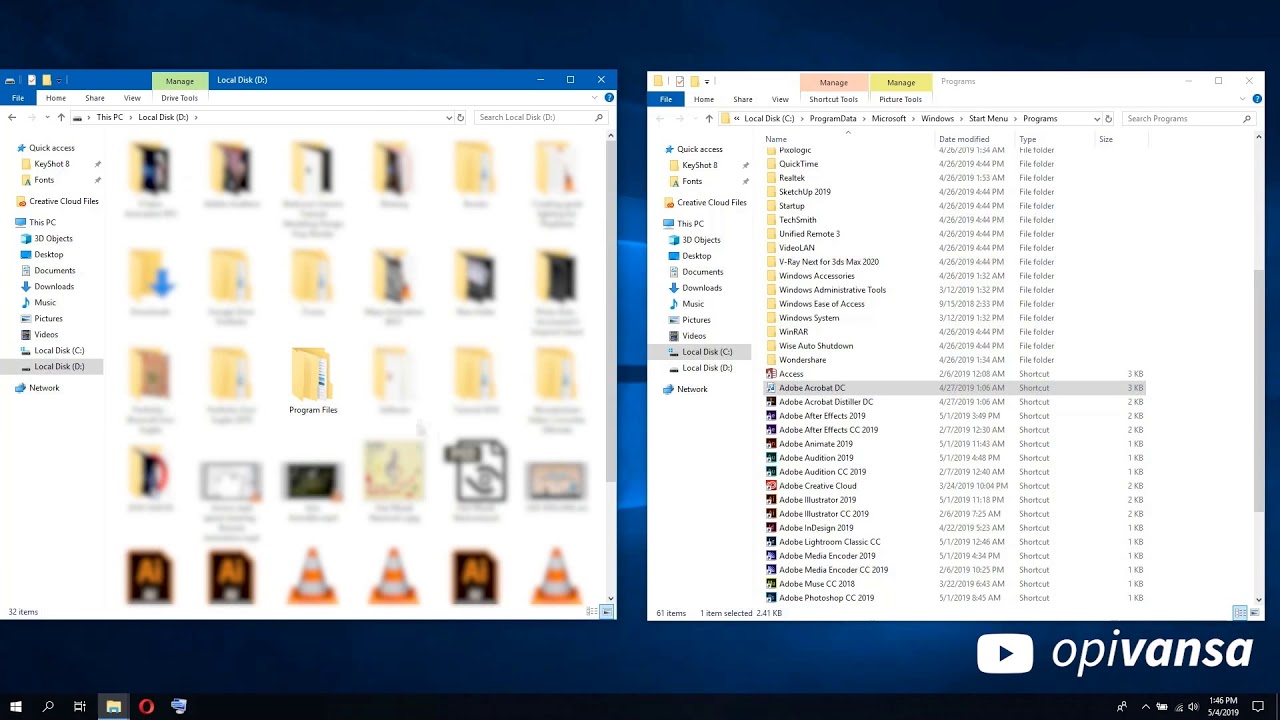1280x720 pixels.
Task: Select Adobe Photoshop CC 2019 shortcut icon
Action: click(771, 598)
